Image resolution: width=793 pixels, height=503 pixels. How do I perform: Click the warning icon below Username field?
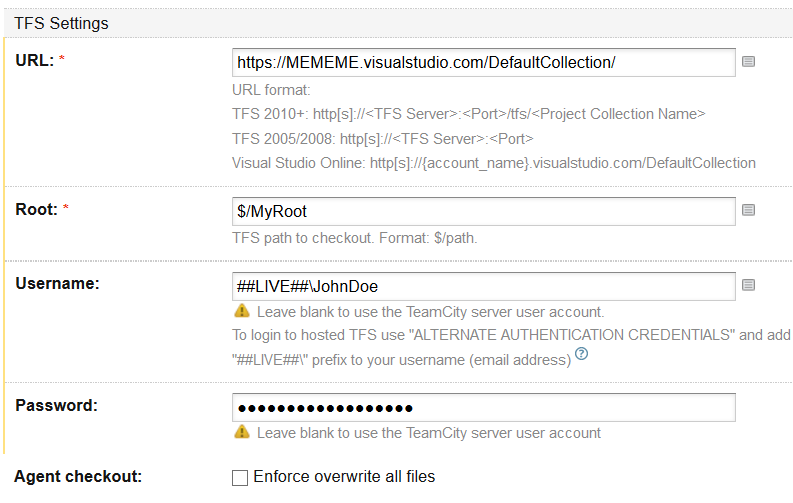tap(241, 311)
